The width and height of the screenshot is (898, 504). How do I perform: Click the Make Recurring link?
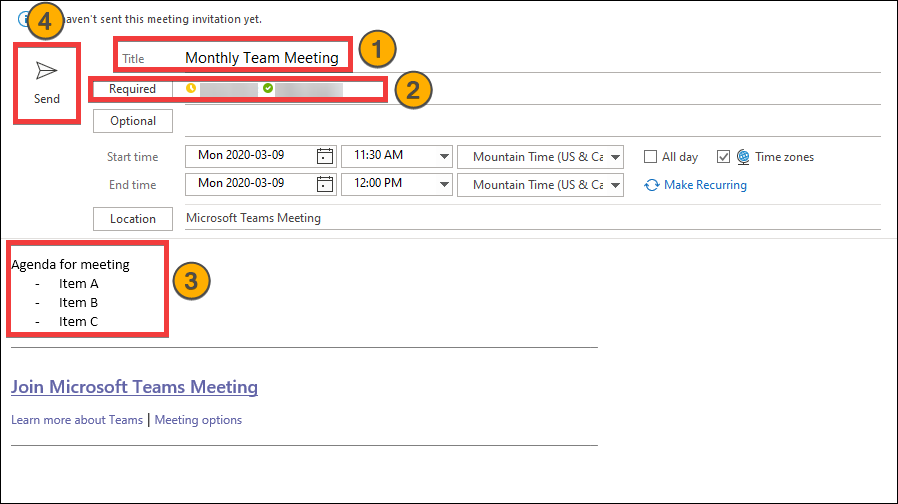[x=705, y=185]
